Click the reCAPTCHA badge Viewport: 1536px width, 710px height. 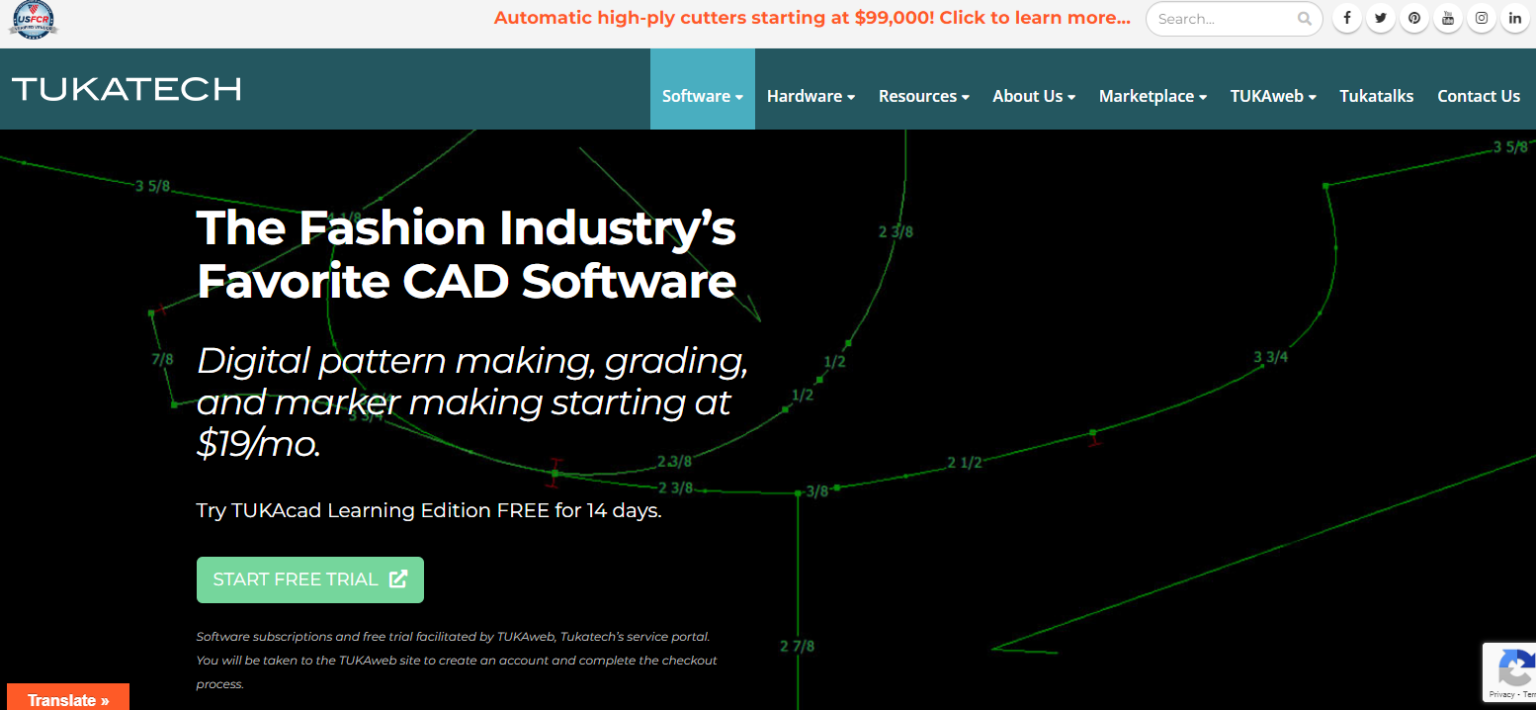tap(1512, 670)
